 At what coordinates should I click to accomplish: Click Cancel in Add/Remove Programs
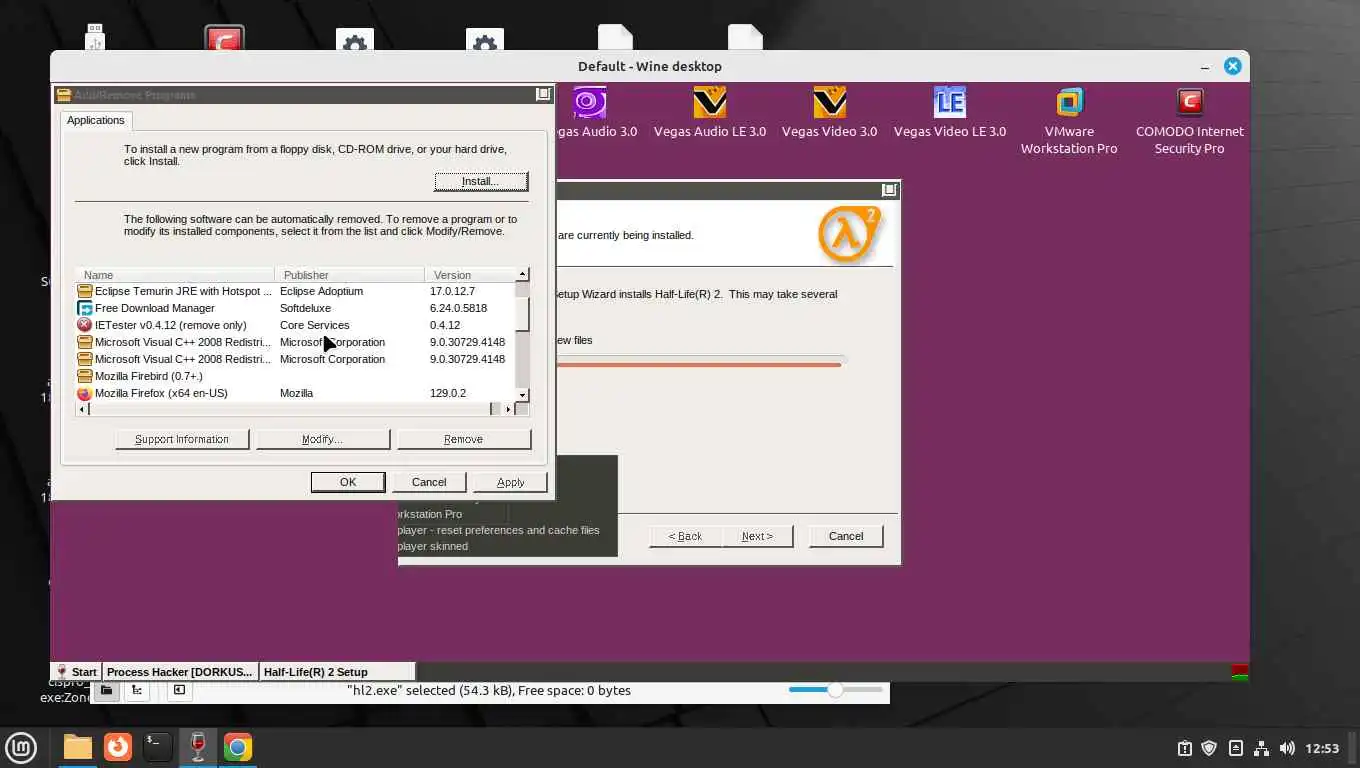pos(429,482)
